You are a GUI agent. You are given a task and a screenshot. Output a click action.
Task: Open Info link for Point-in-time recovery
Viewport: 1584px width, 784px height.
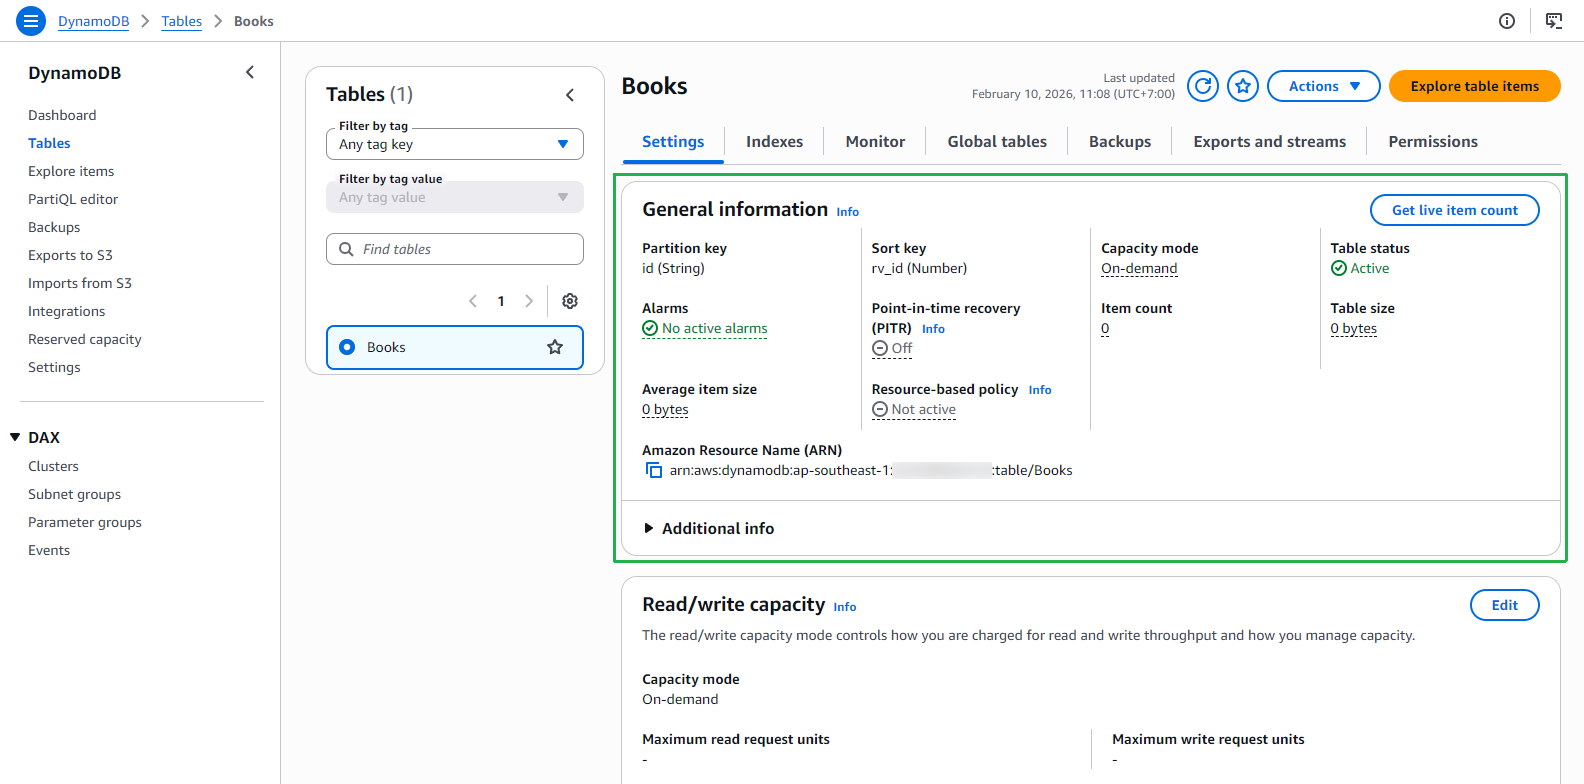pyautogui.click(x=933, y=329)
